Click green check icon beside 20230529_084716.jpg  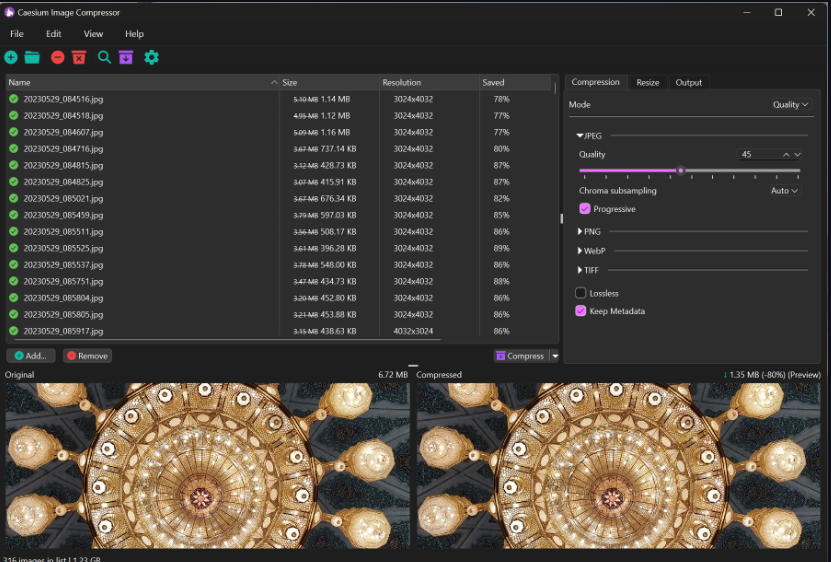point(14,148)
